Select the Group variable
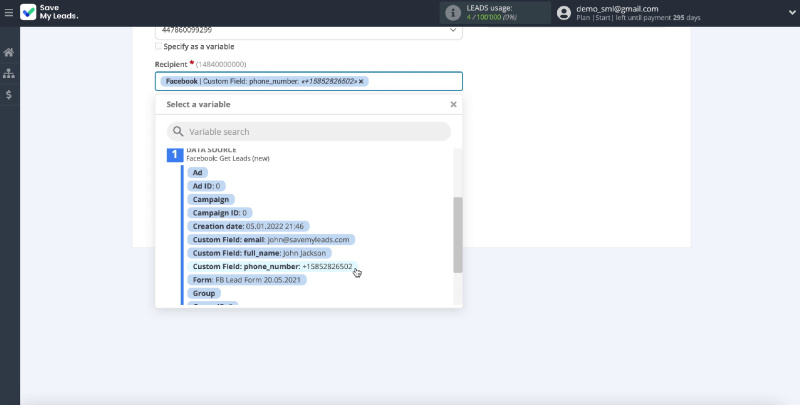This screenshot has width=800, height=405. point(204,293)
